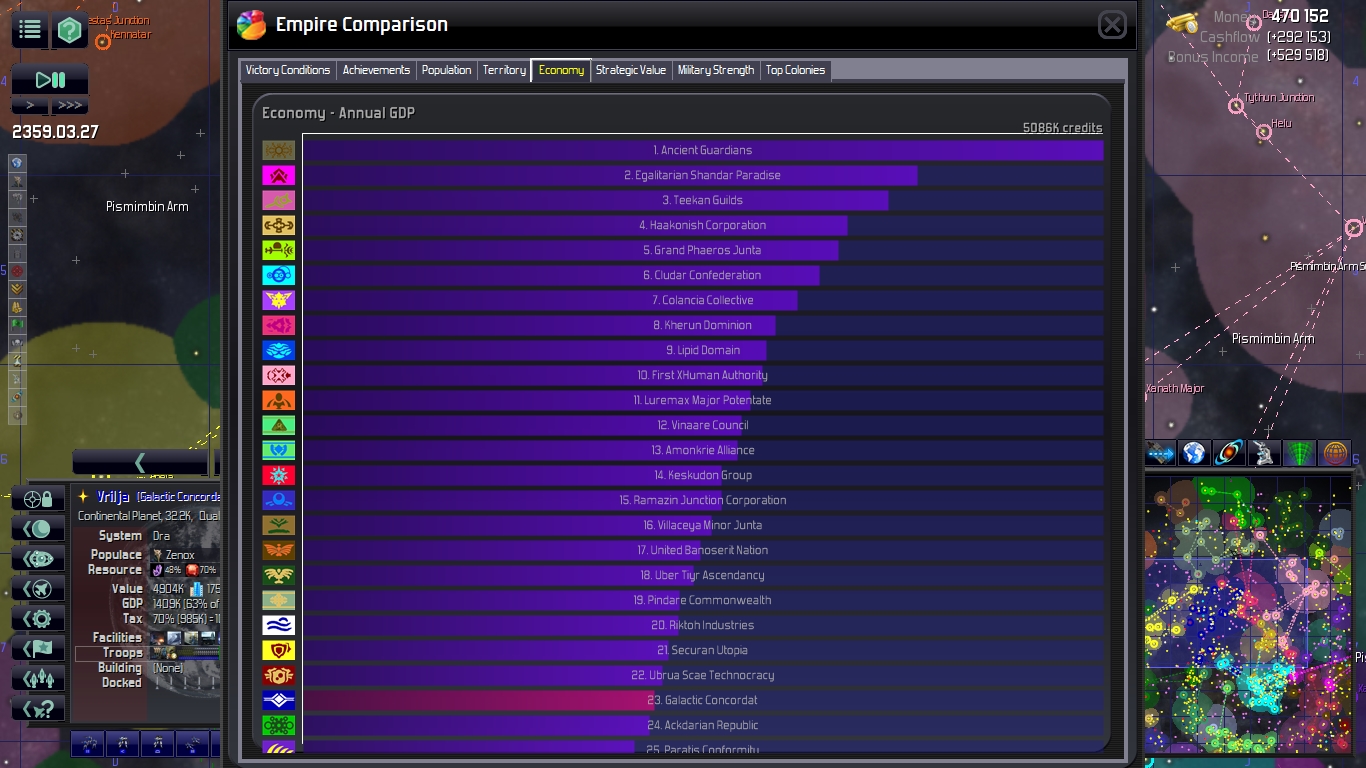Click the microscope icon above the minimap
Screen dimensions: 1366x768
1264,453
